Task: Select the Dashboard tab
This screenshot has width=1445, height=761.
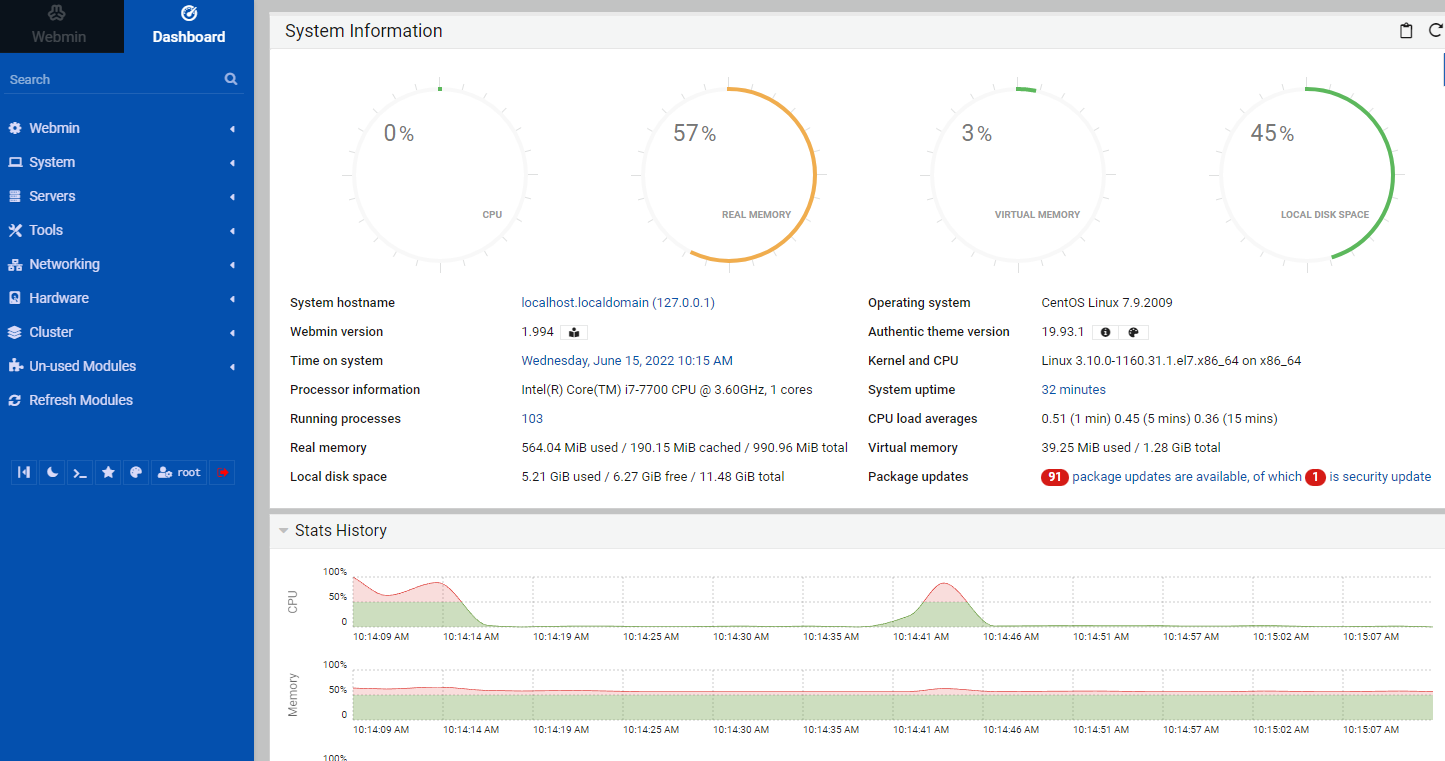Action: click(x=188, y=26)
